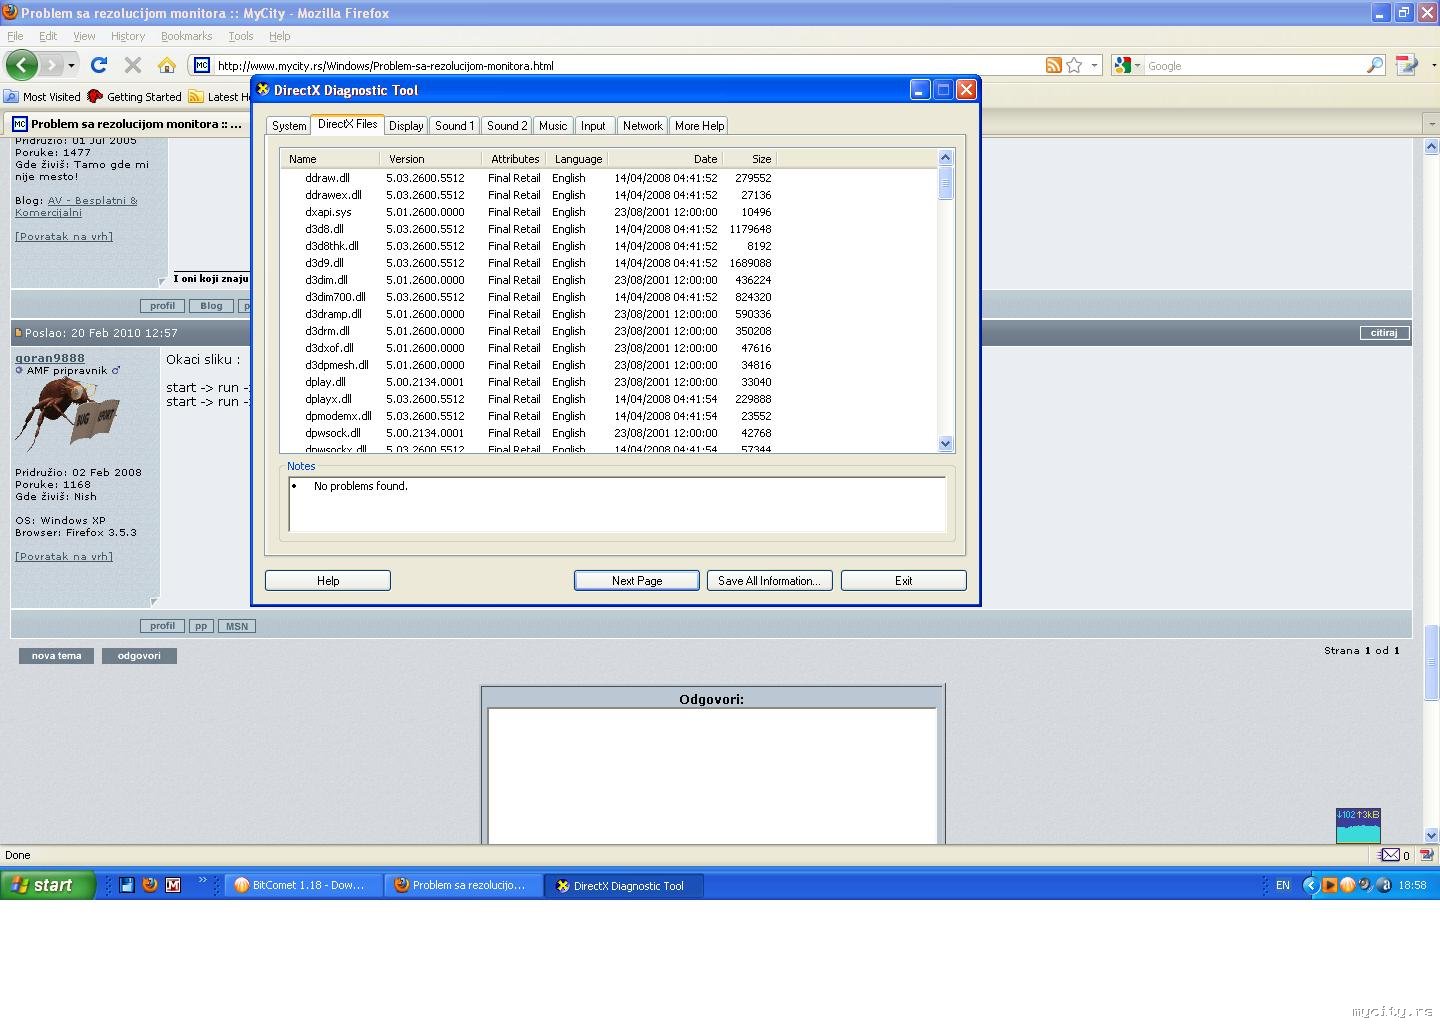Click the toolbar add-on icon right of search box
The image size is (1440, 1024).
[x=1406, y=65]
